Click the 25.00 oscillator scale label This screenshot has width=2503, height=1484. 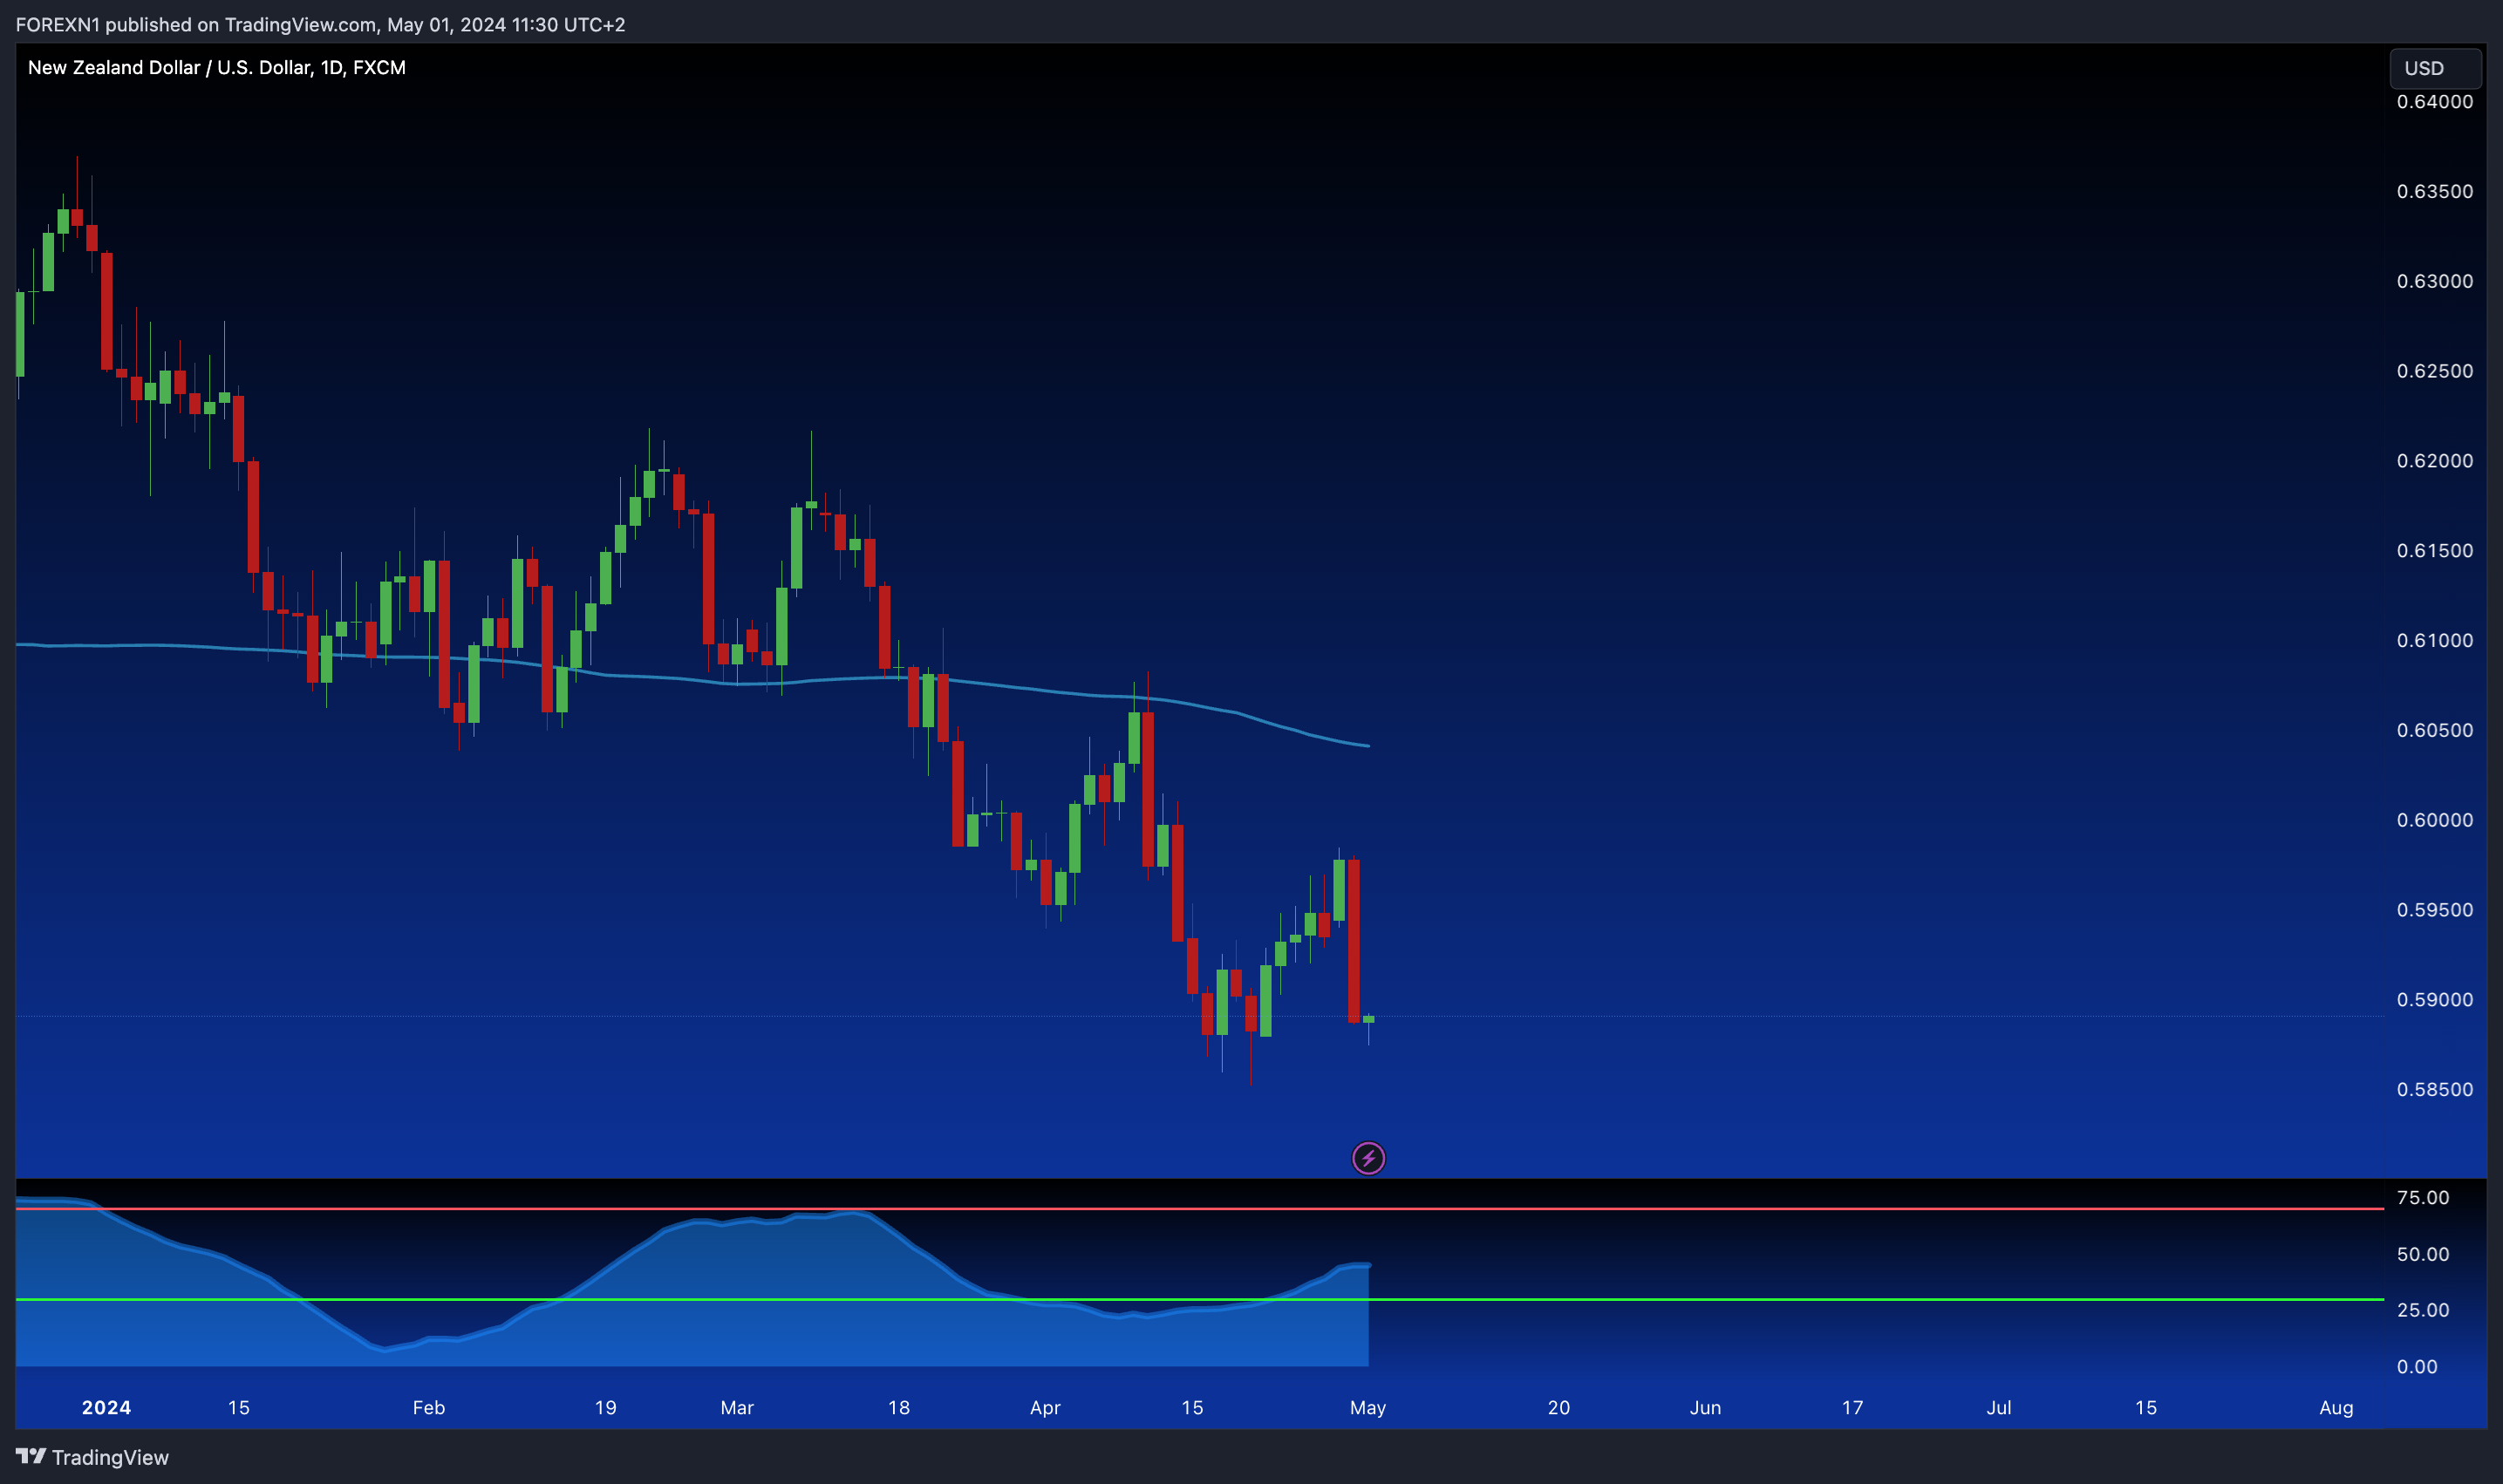tap(2423, 1310)
